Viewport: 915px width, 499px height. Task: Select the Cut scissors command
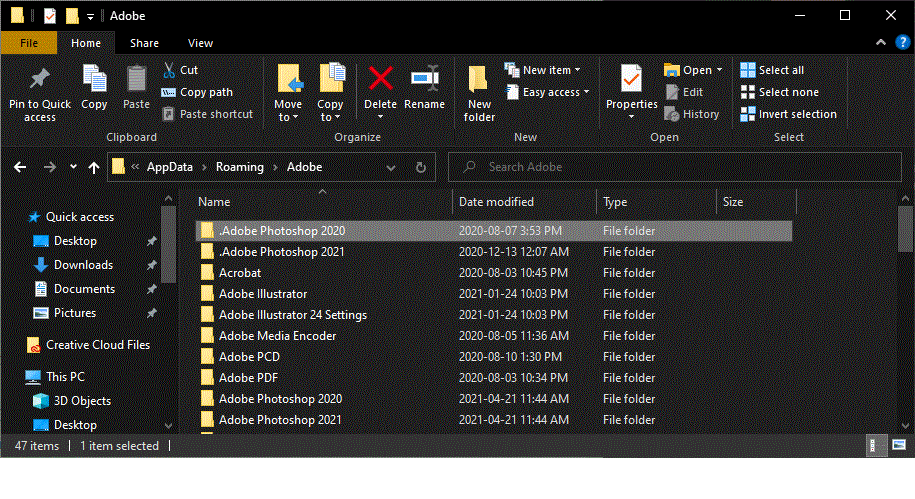coord(180,70)
